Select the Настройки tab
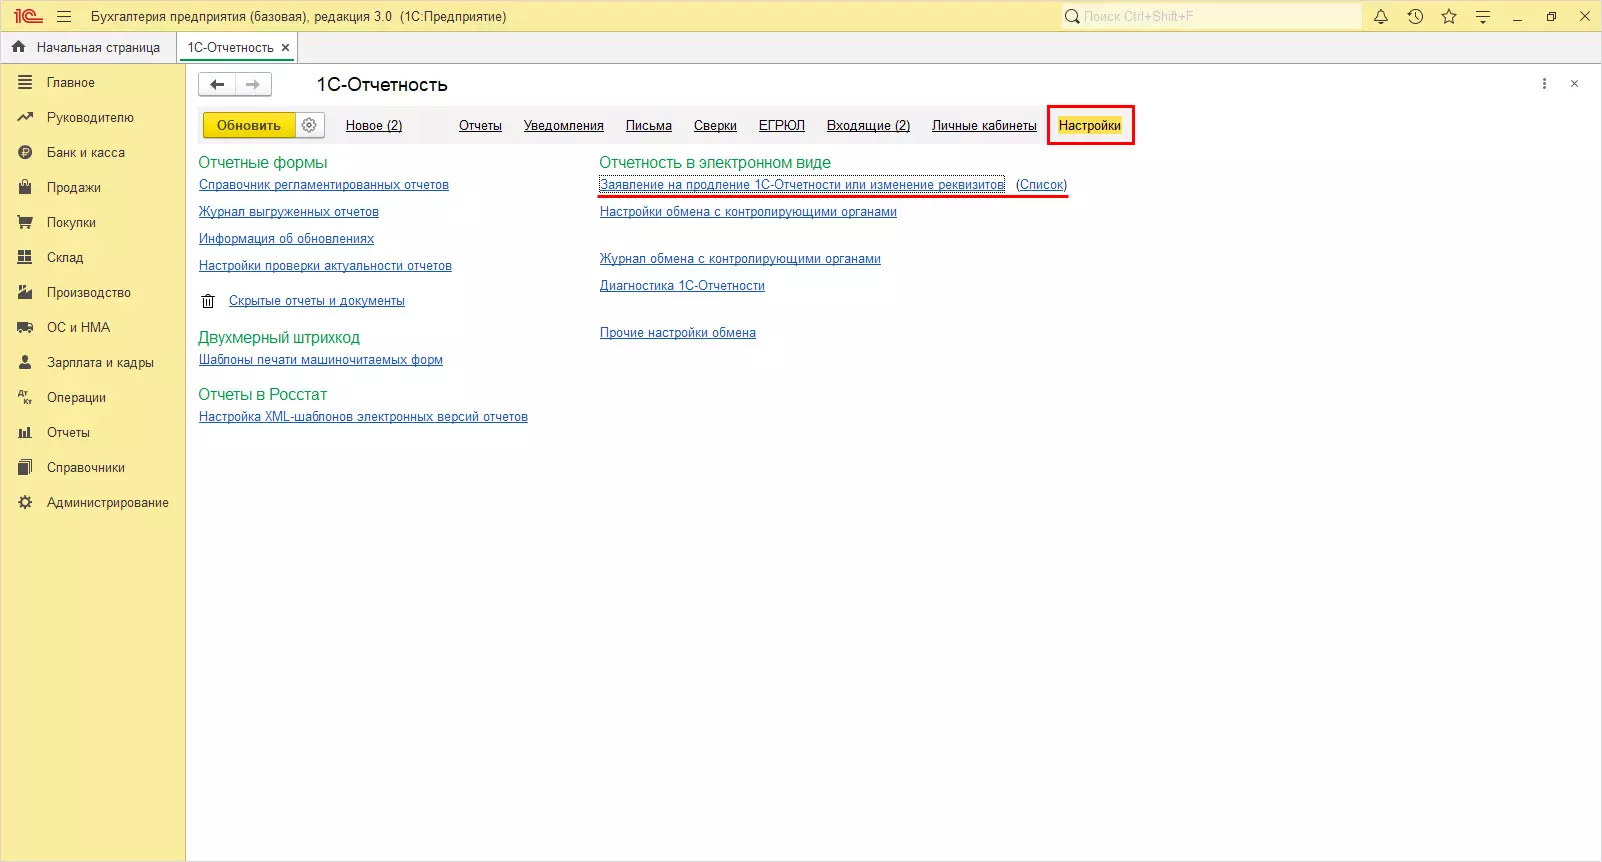This screenshot has height=862, width=1602. point(1090,126)
